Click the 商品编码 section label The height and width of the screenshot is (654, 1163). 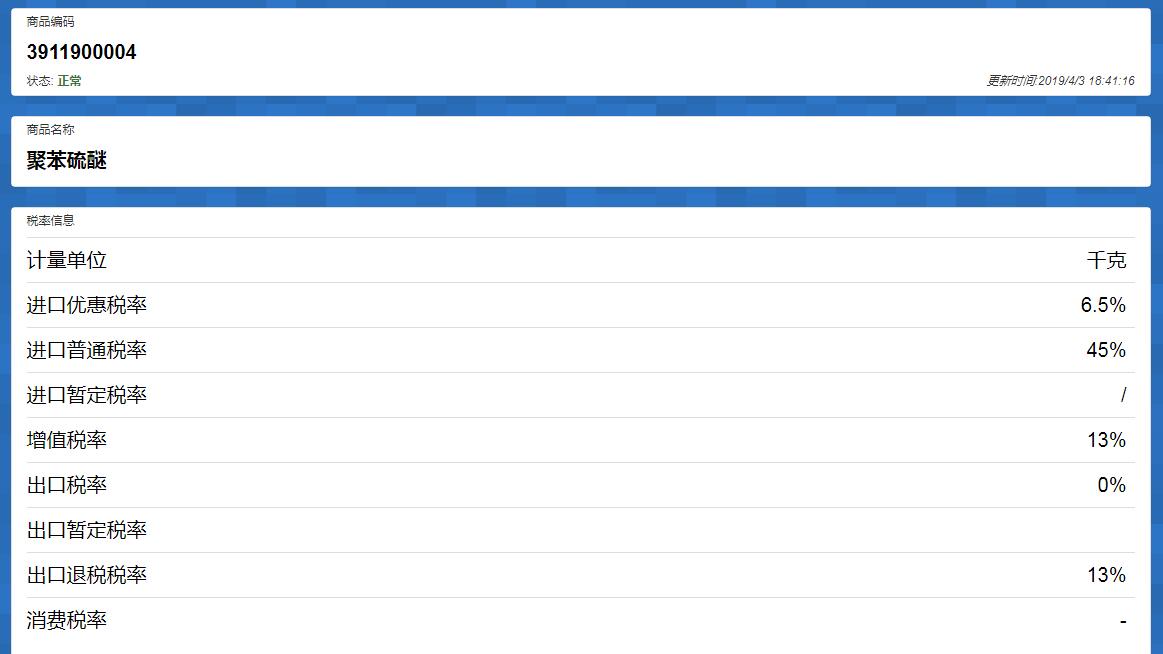50,22
